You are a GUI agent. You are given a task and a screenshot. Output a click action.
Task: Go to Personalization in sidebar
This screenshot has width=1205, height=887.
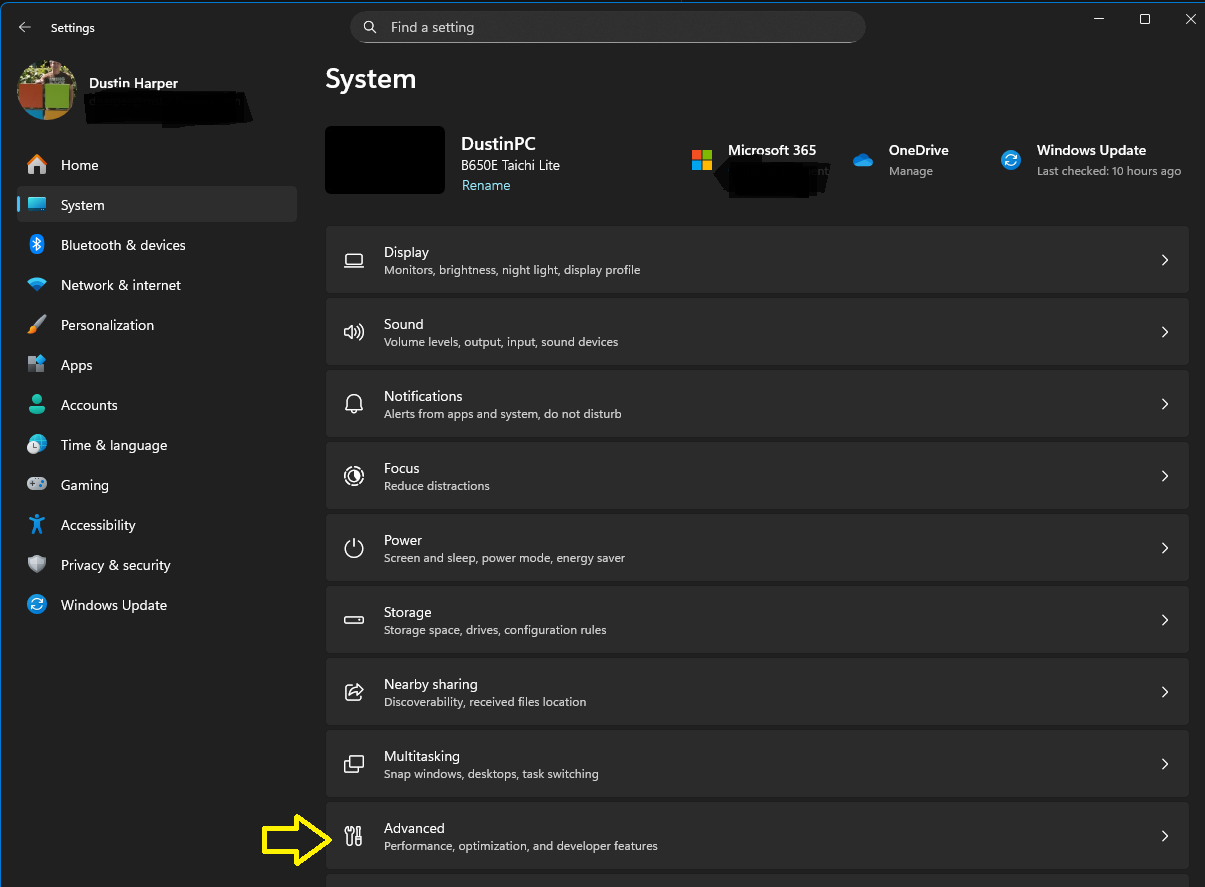107,325
